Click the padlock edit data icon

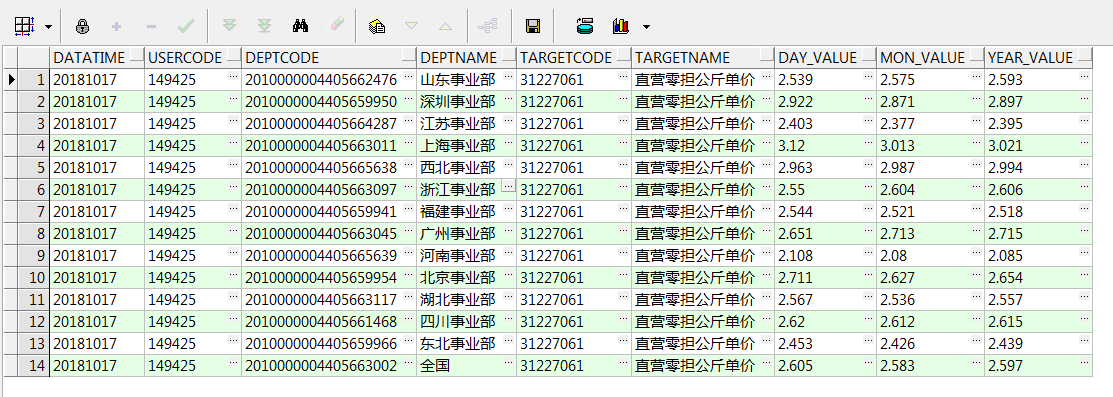tap(82, 27)
